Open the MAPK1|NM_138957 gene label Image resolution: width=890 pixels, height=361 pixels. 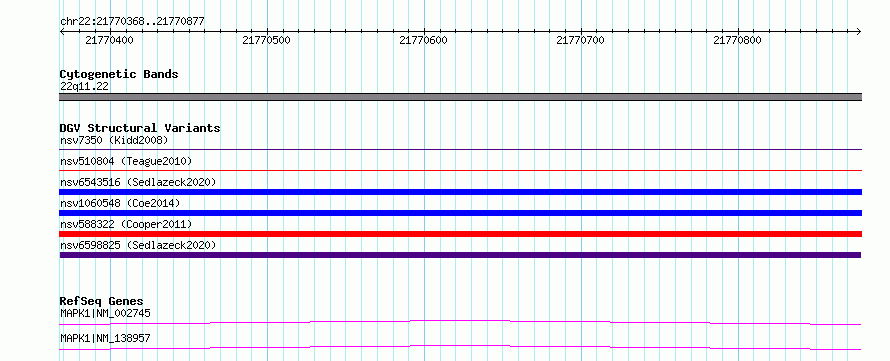click(x=105, y=338)
